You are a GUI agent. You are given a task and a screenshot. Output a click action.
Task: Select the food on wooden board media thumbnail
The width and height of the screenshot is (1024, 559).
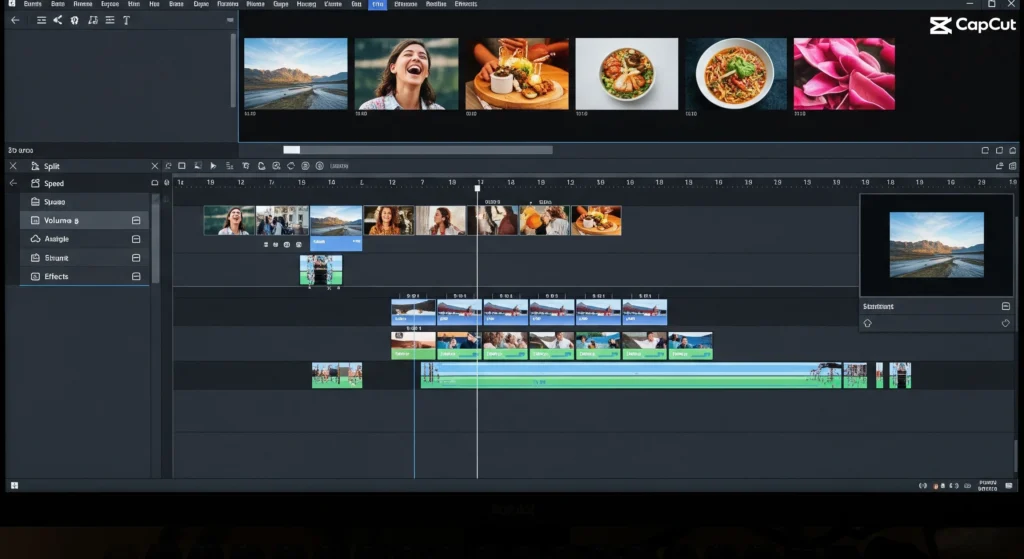pos(517,74)
